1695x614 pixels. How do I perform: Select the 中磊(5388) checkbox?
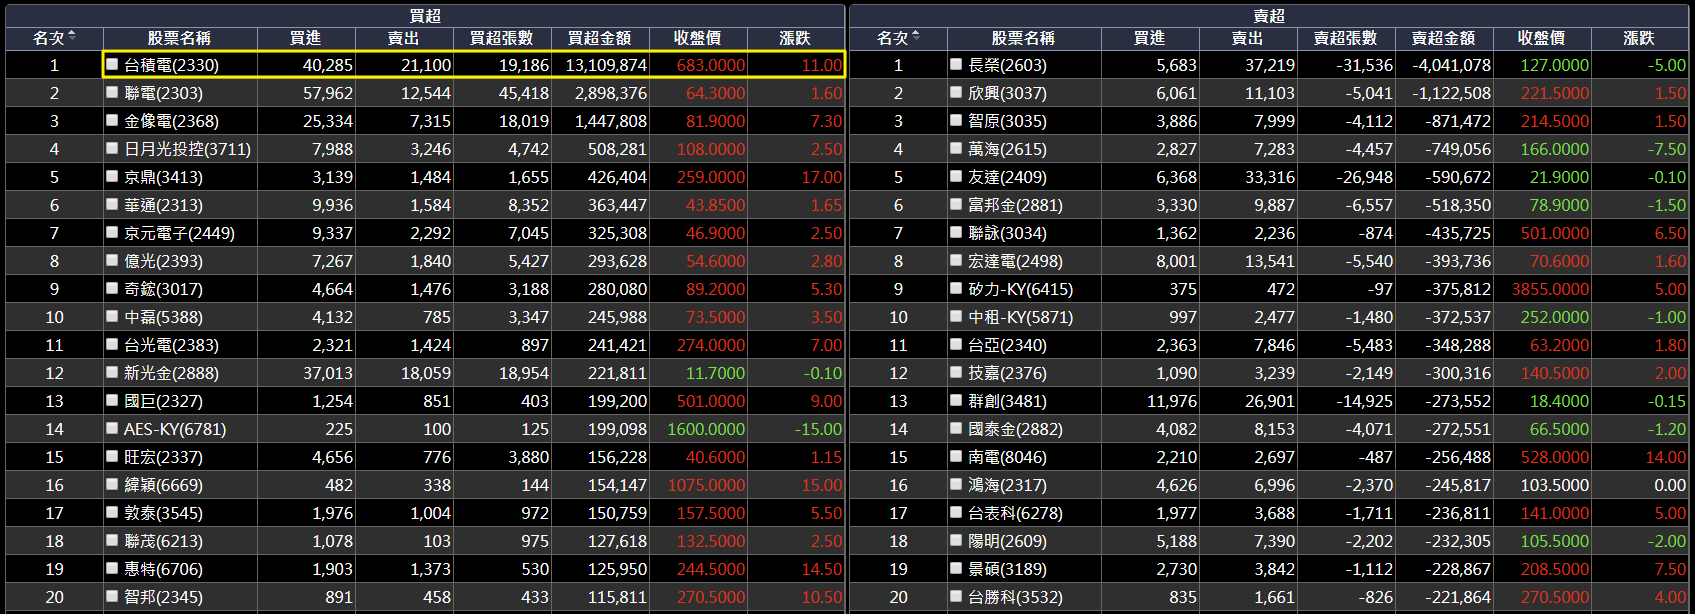[x=112, y=316]
